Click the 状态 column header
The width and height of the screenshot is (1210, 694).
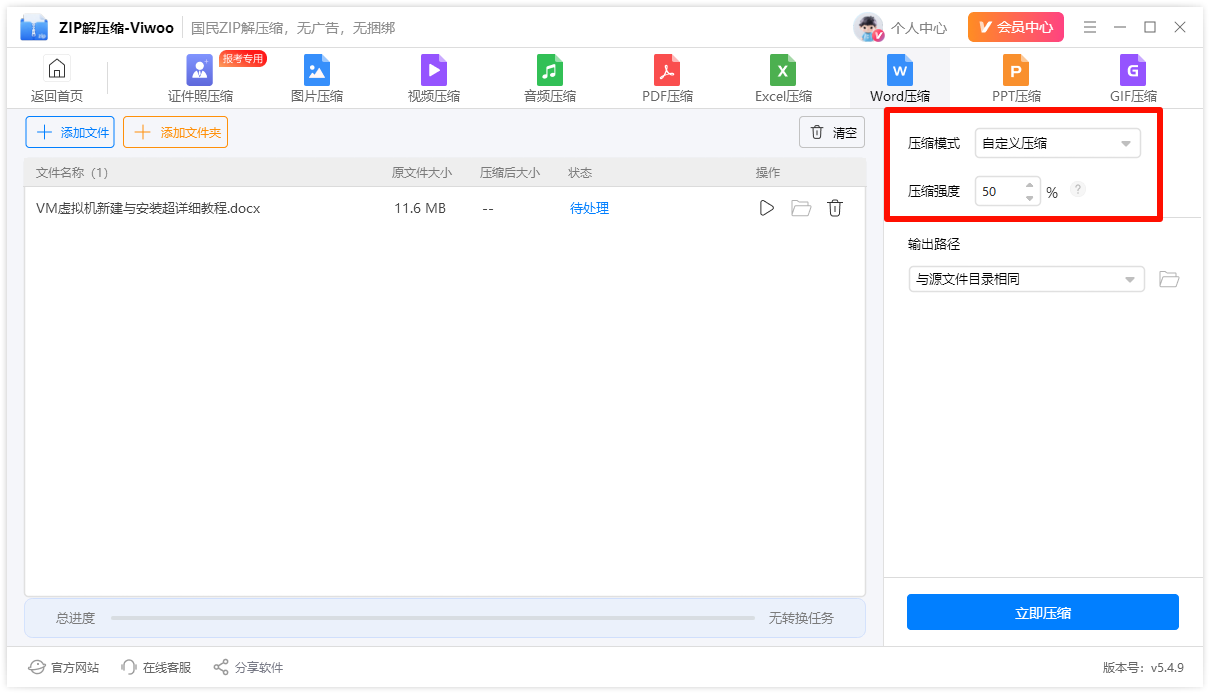pos(580,172)
